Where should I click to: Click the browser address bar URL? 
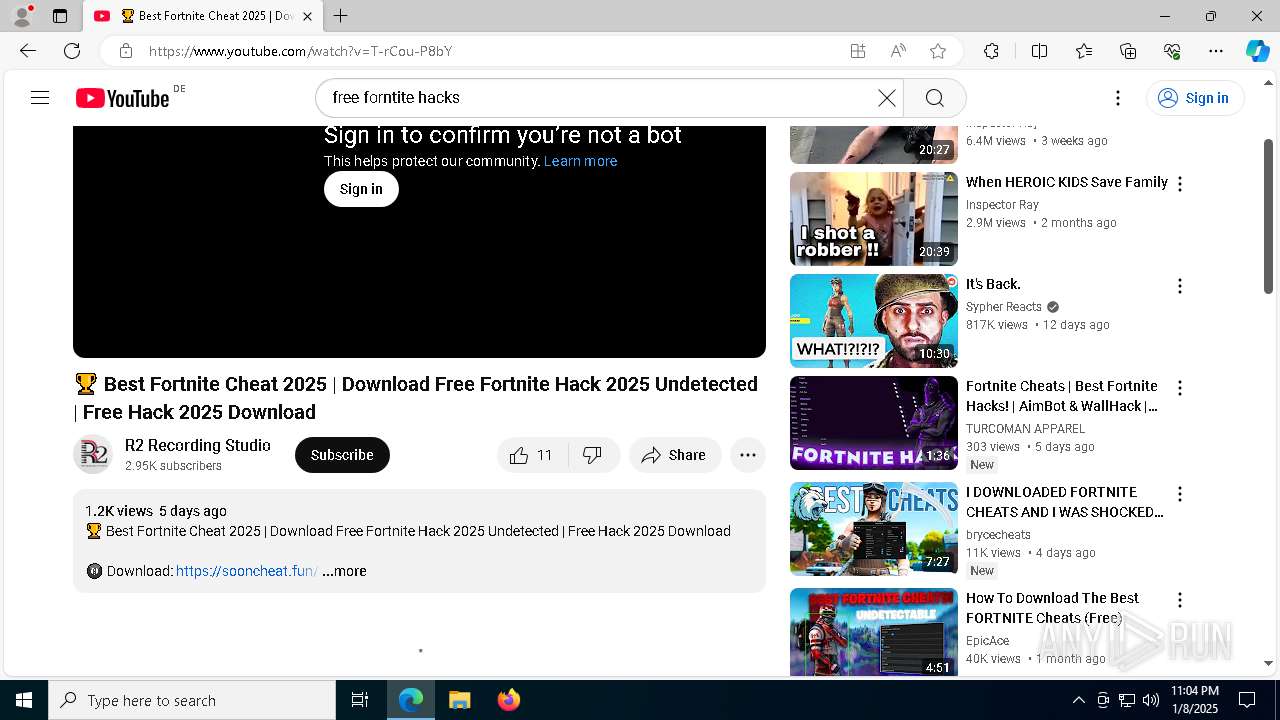300,51
